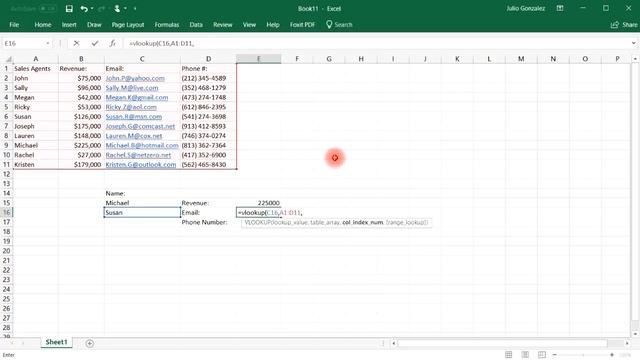
Task: Select the Sheet1 tab
Action: pyautogui.click(x=56, y=342)
